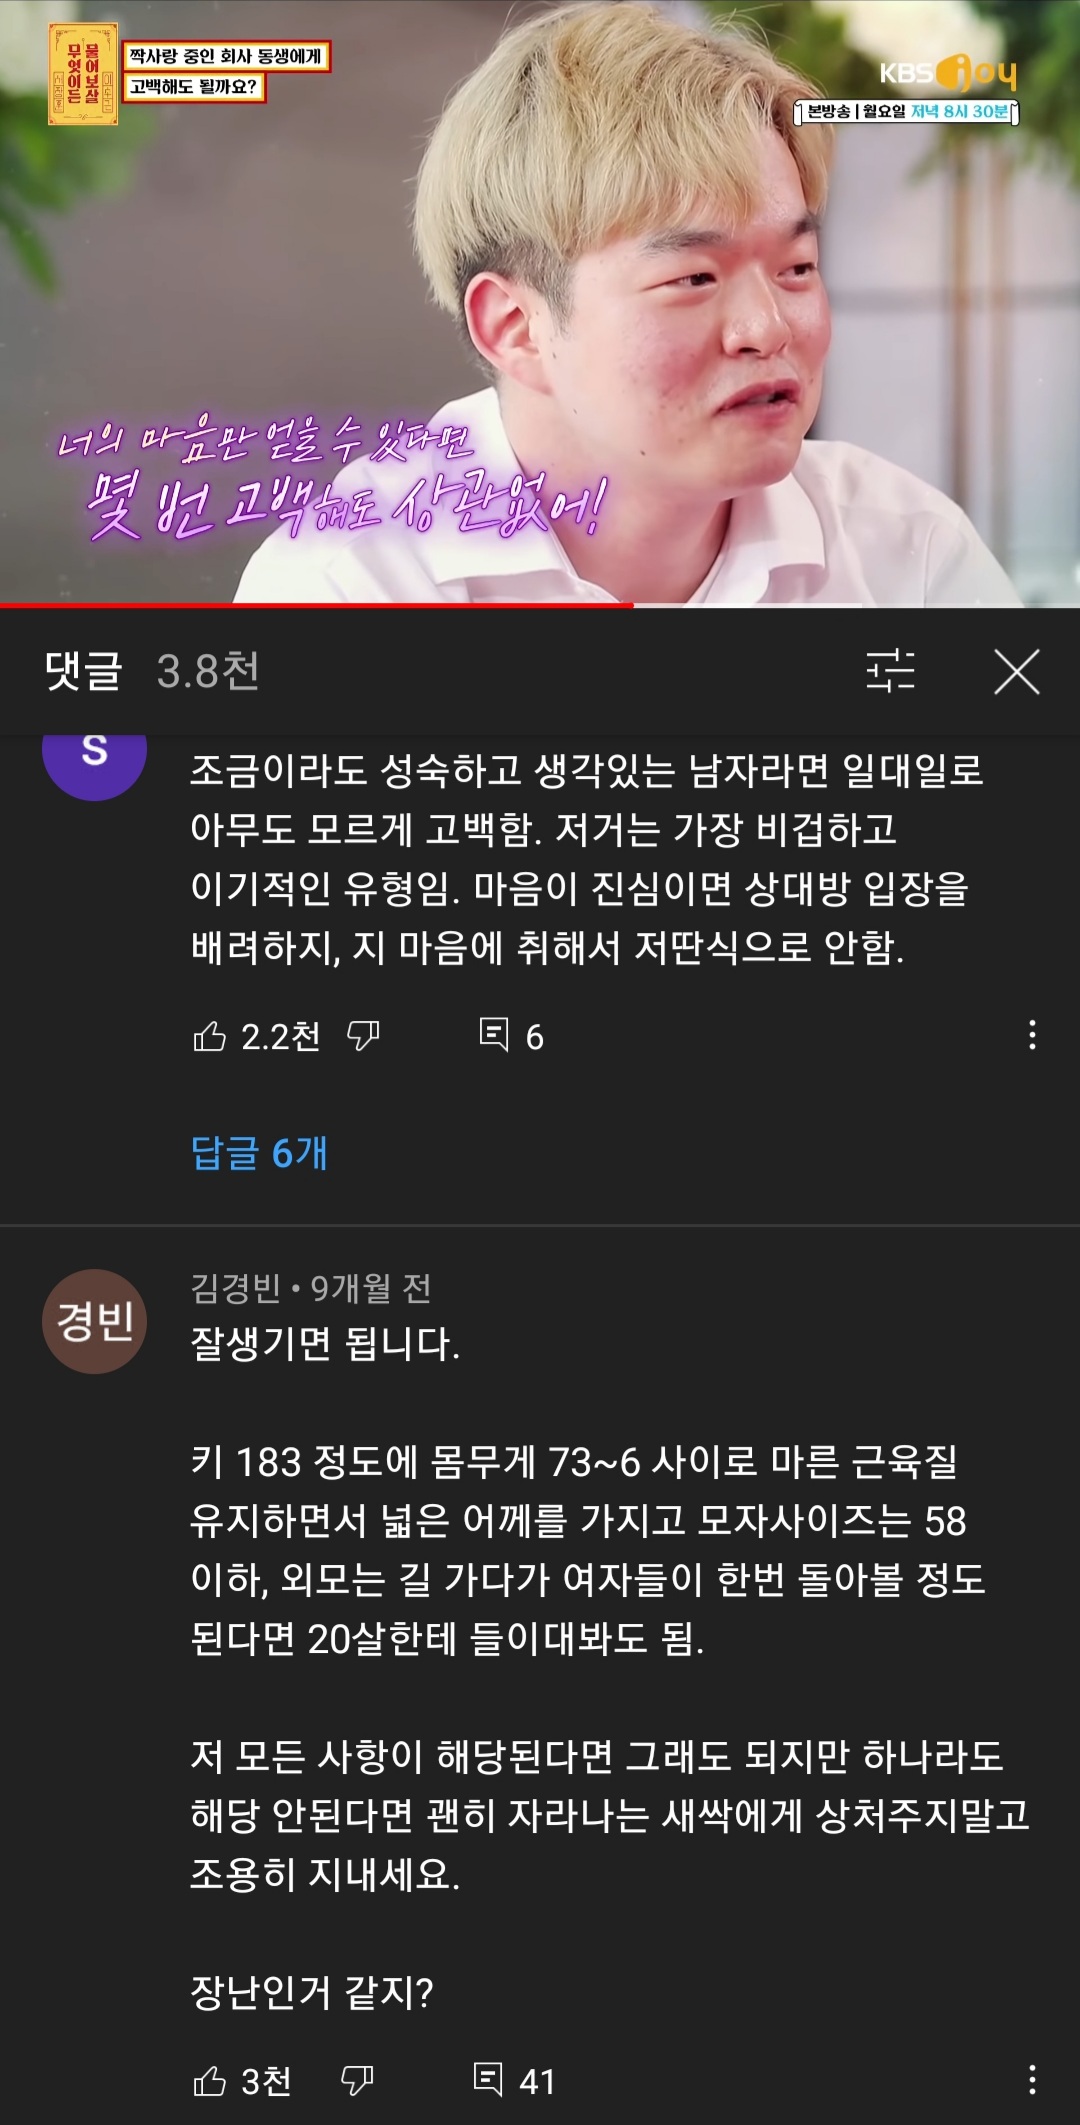Like the comment with 2.2천 likes
This screenshot has width=1080, height=2125.
tap(209, 1036)
